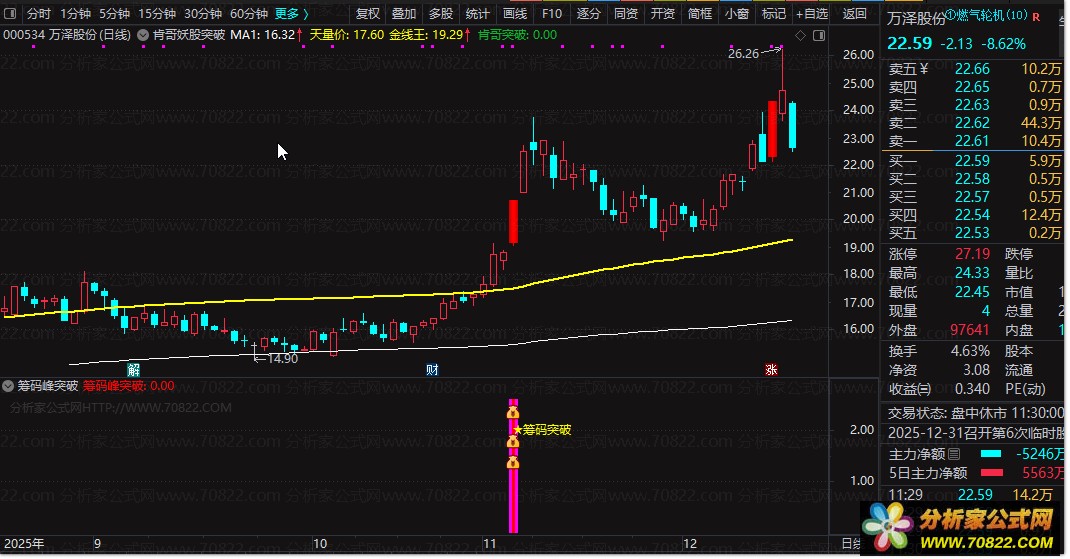This screenshot has width=1070, height=559.
Task: Click the 外盘 value 97641
Action: pos(969,330)
